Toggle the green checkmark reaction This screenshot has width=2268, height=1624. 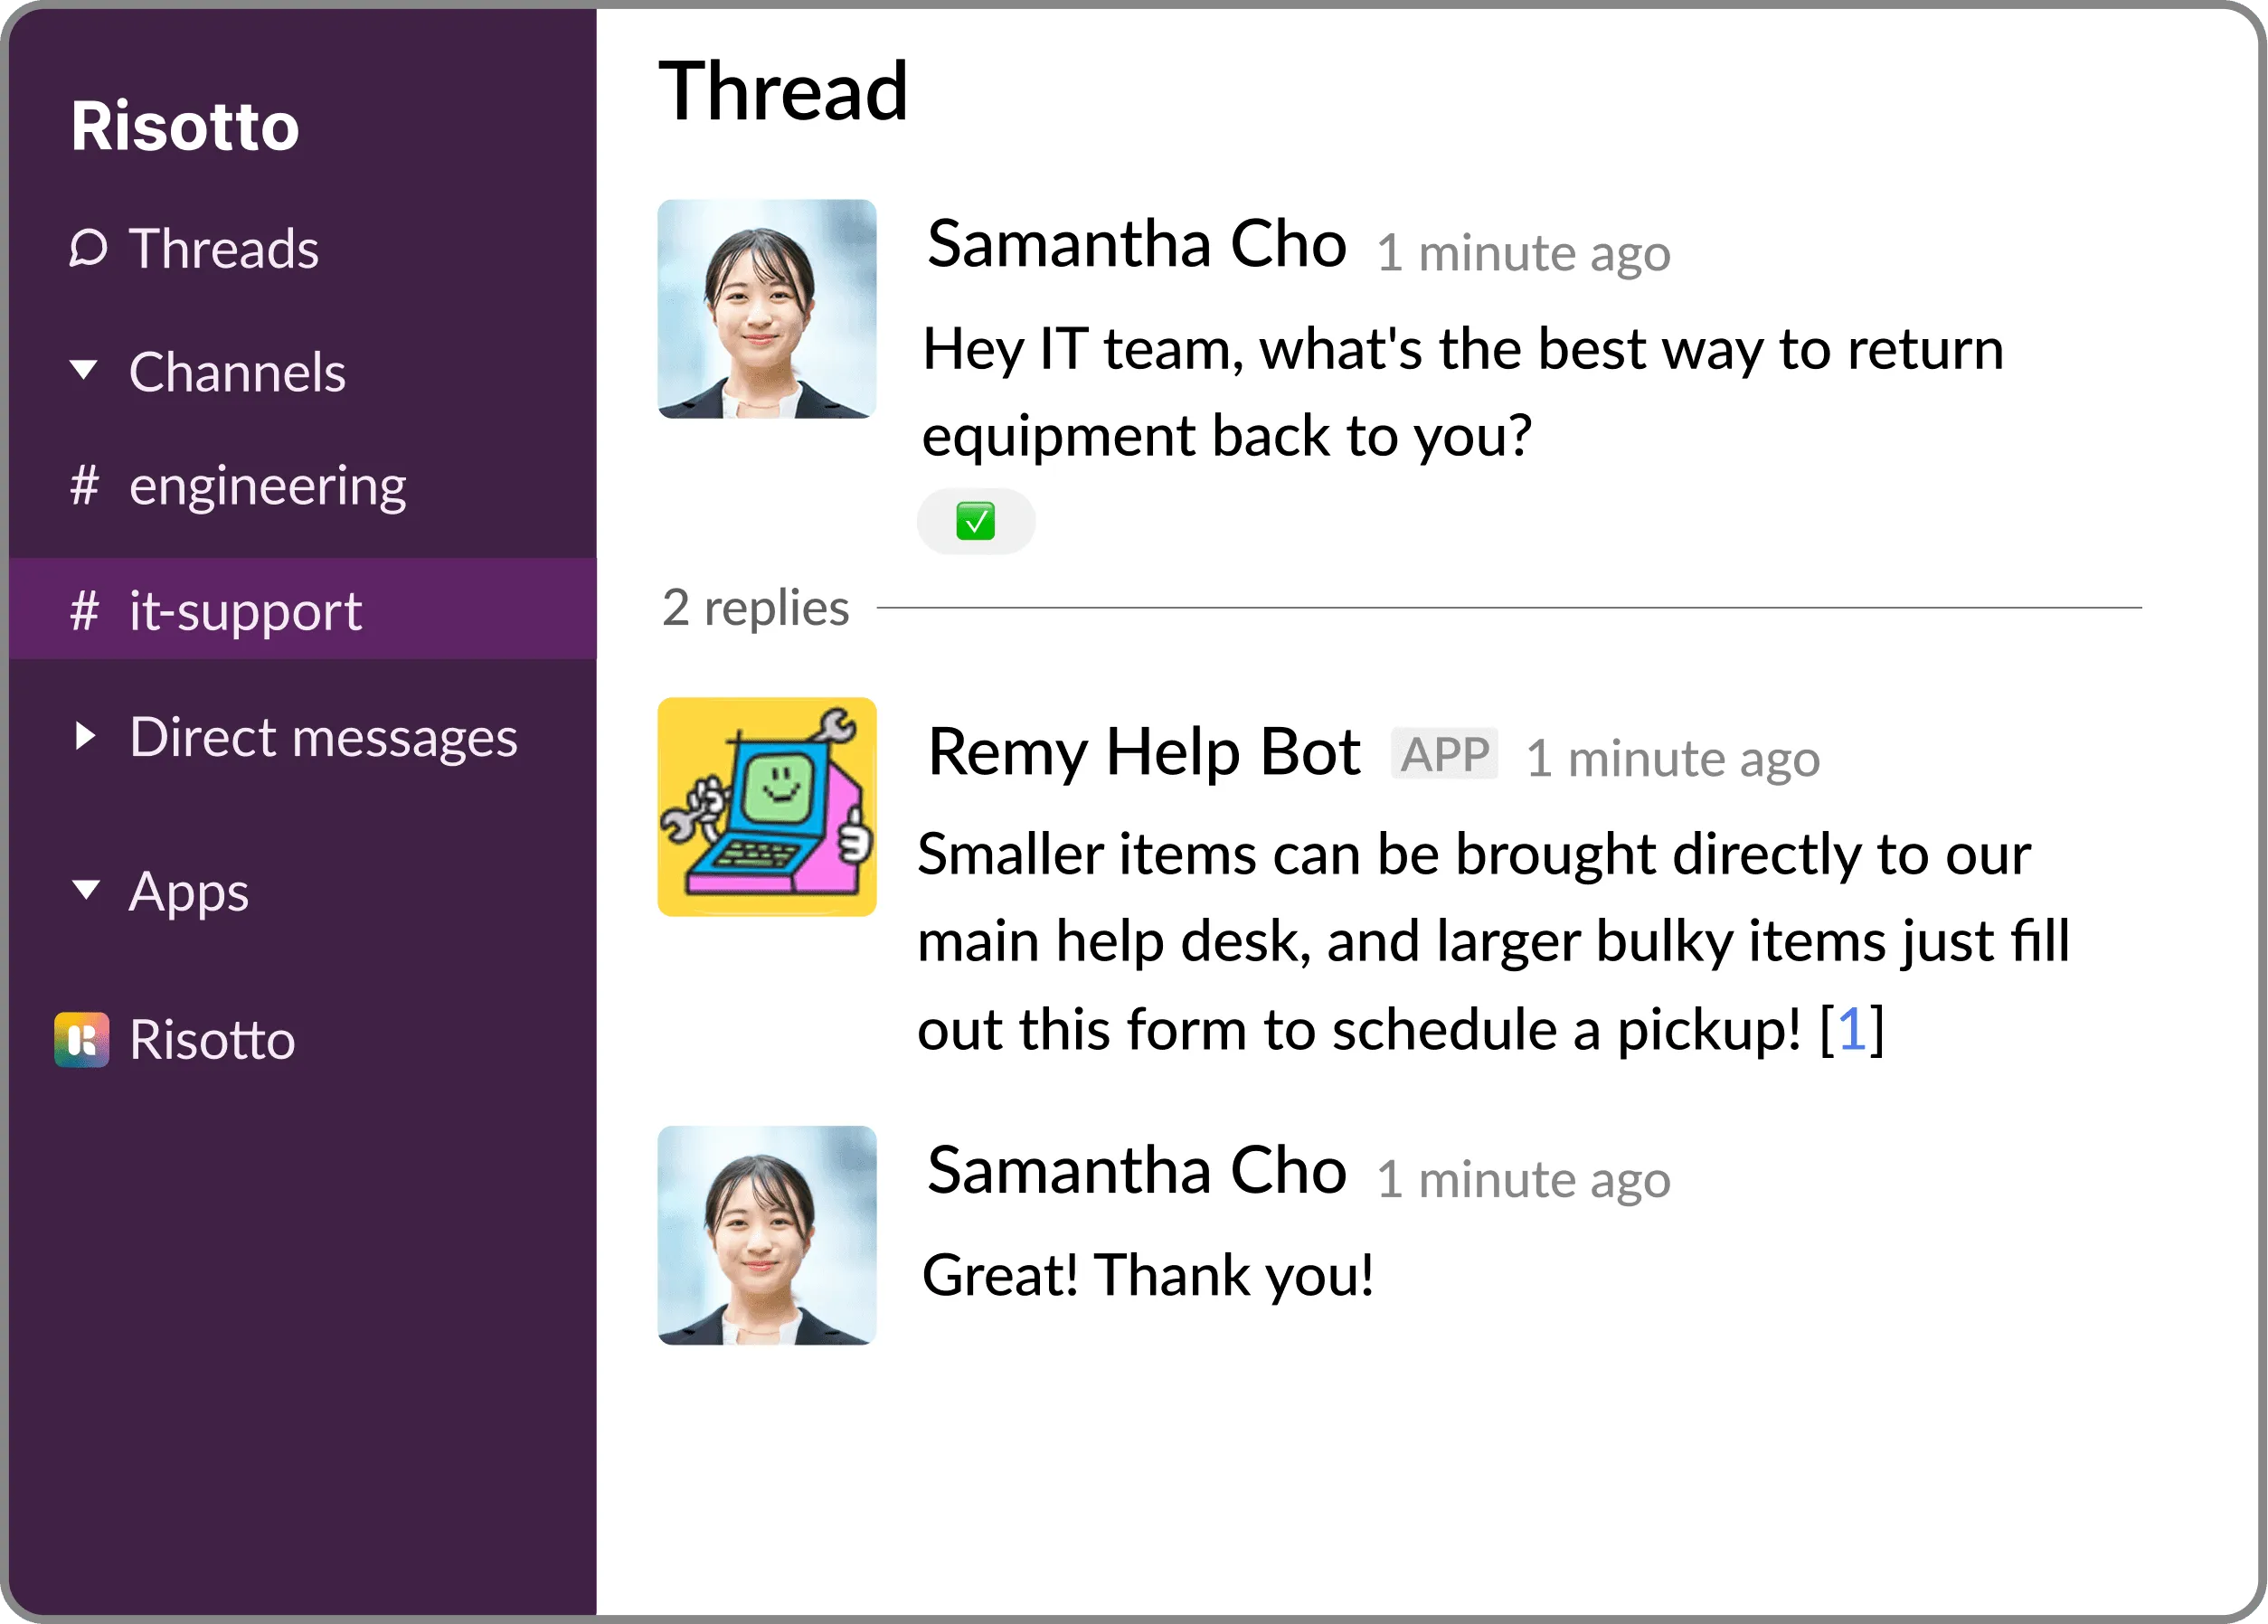click(x=975, y=521)
